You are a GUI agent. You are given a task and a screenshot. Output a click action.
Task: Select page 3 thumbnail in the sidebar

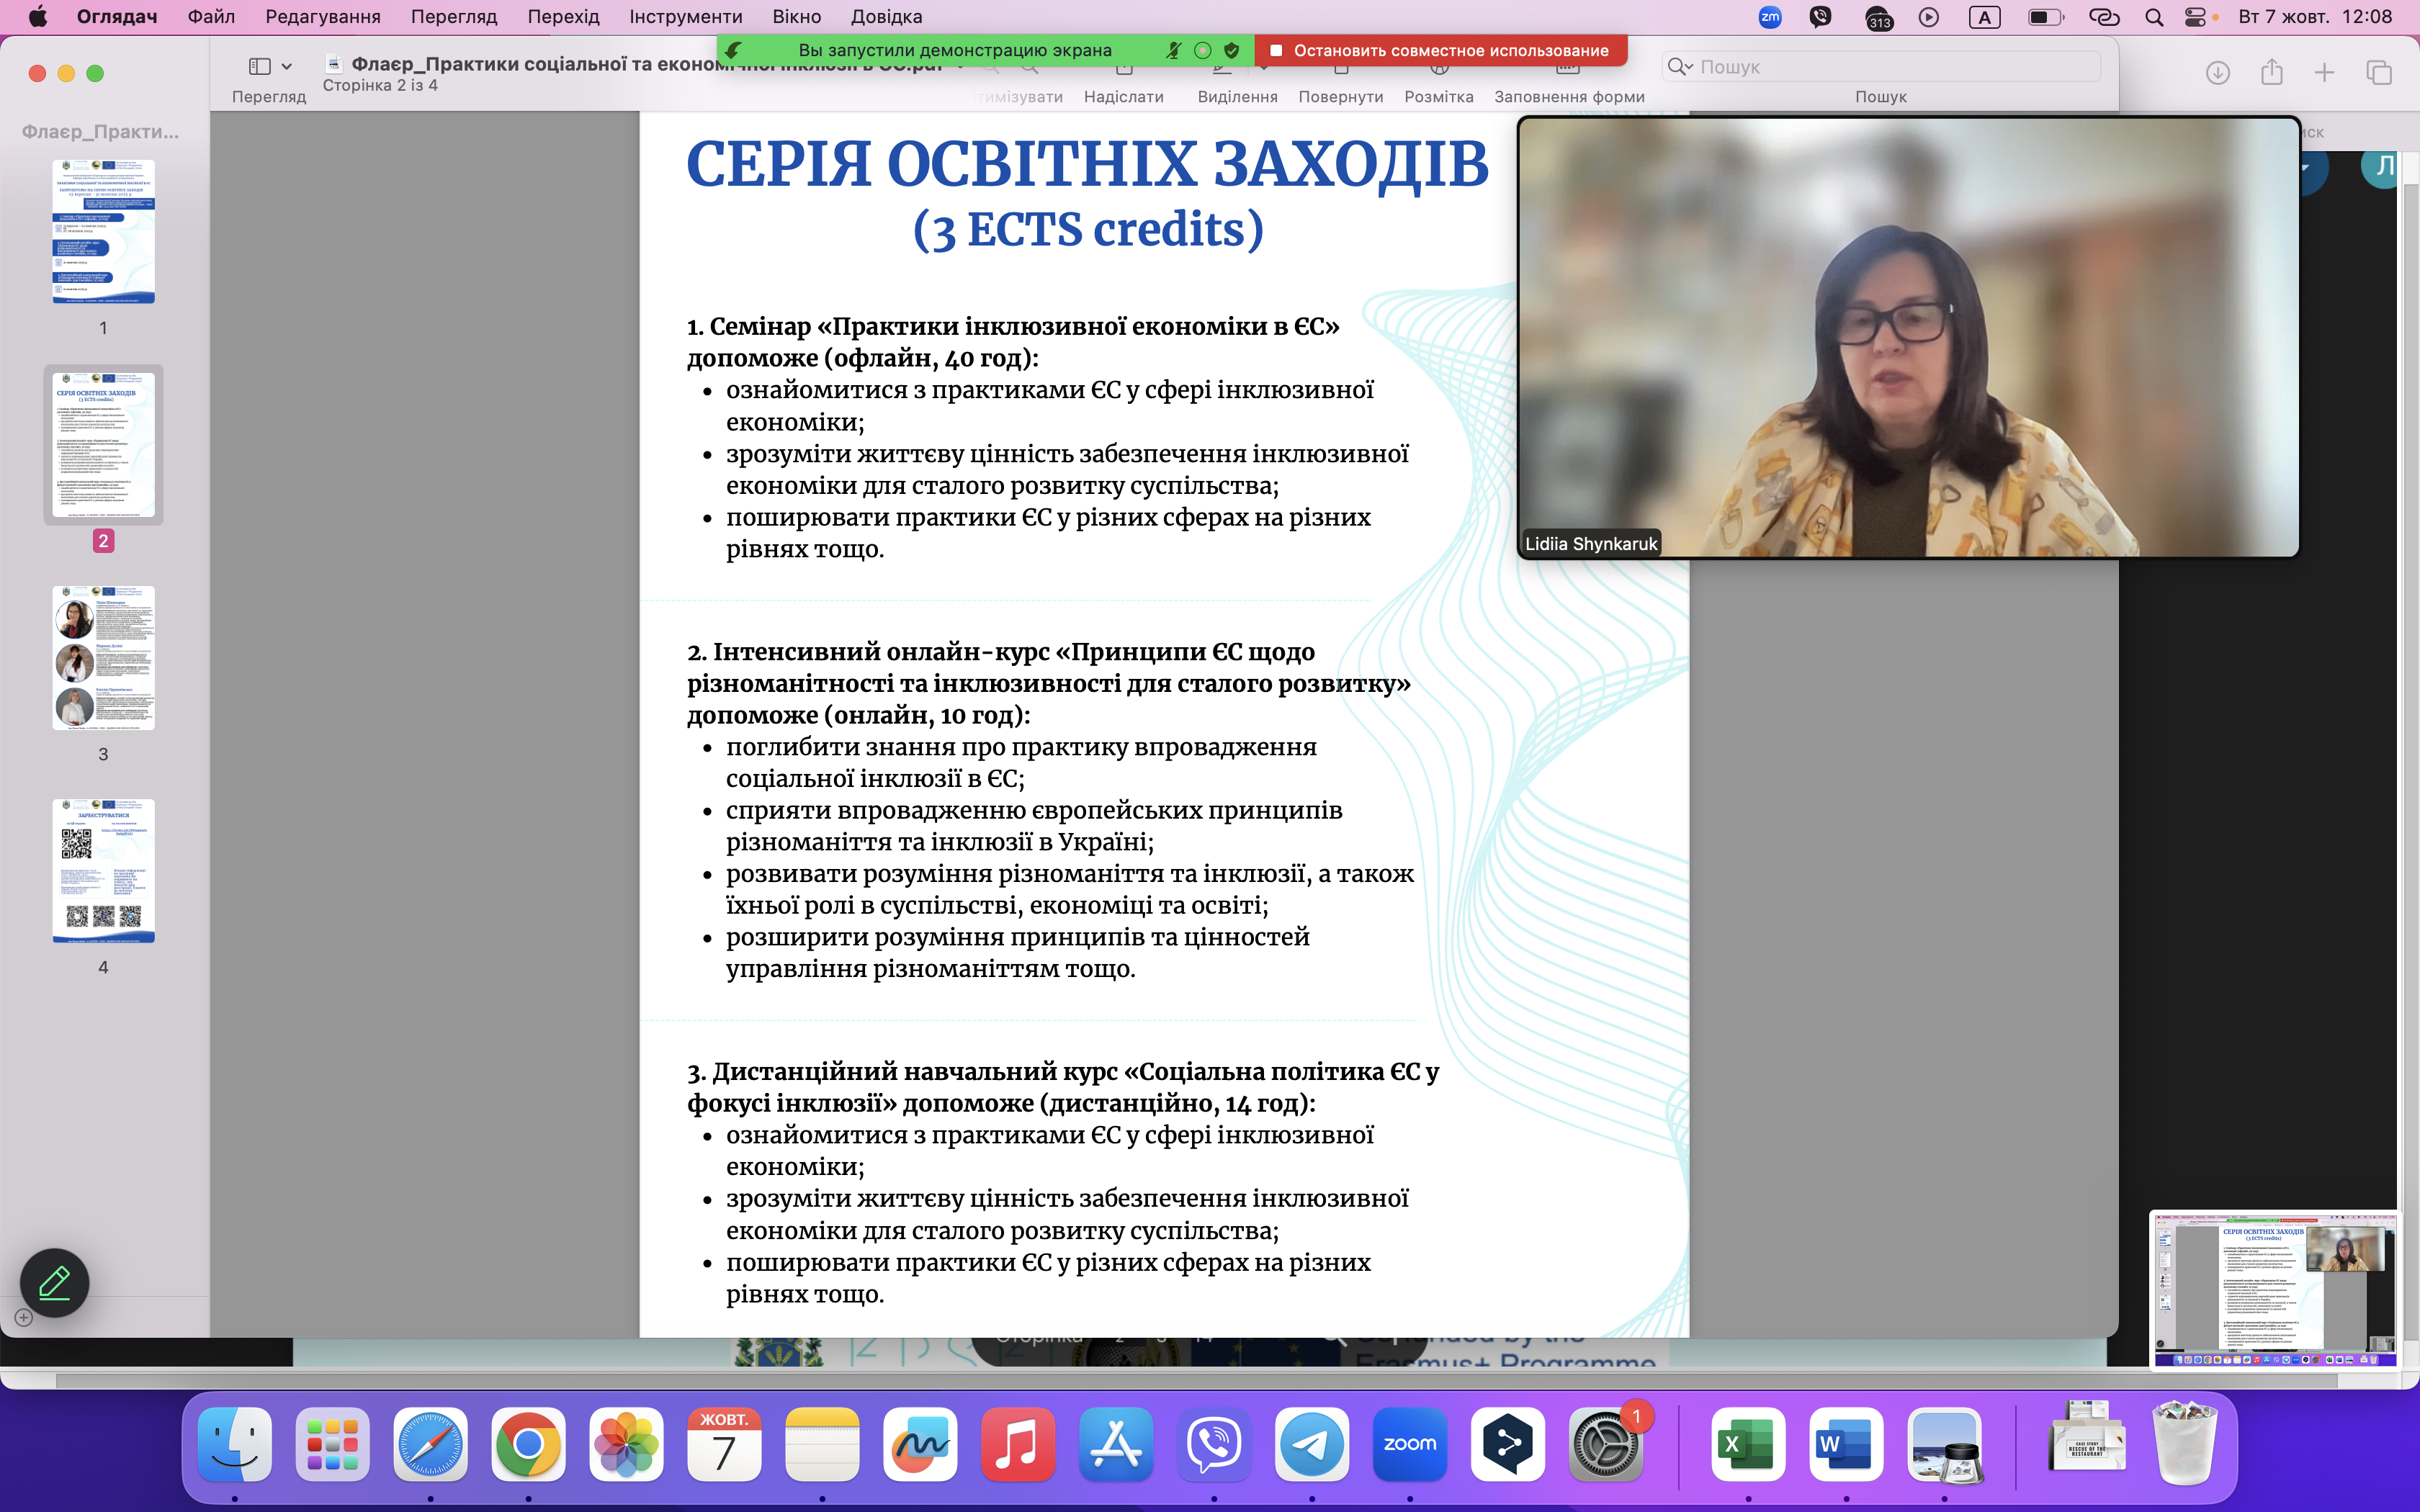point(103,658)
